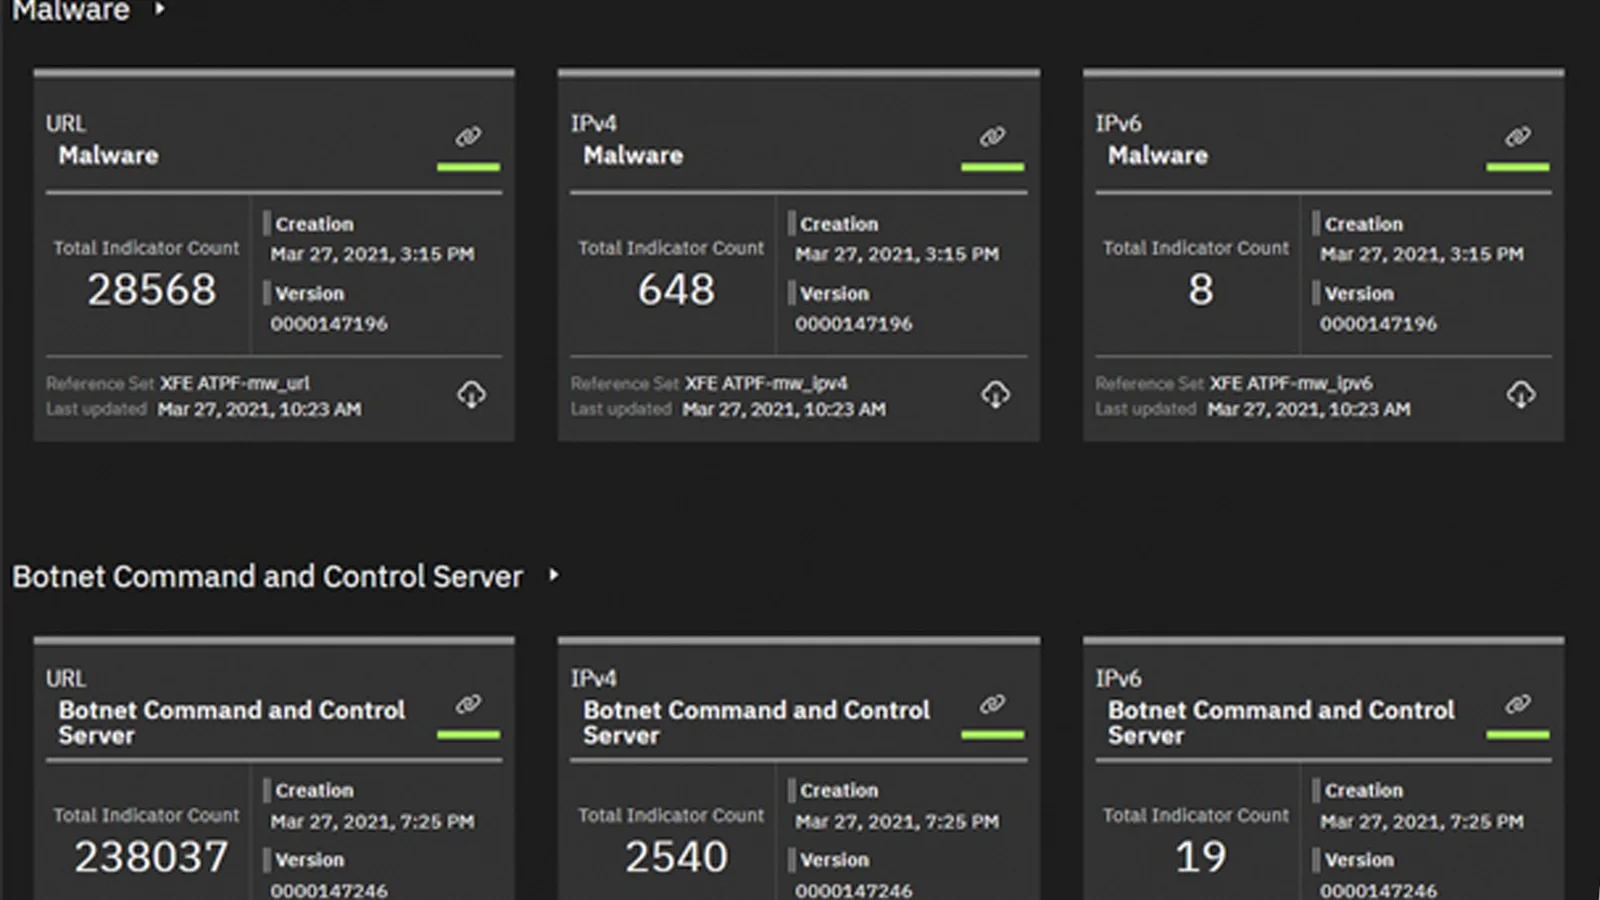
Task: Select the 19 indicator count
Action: [x=1200, y=857]
